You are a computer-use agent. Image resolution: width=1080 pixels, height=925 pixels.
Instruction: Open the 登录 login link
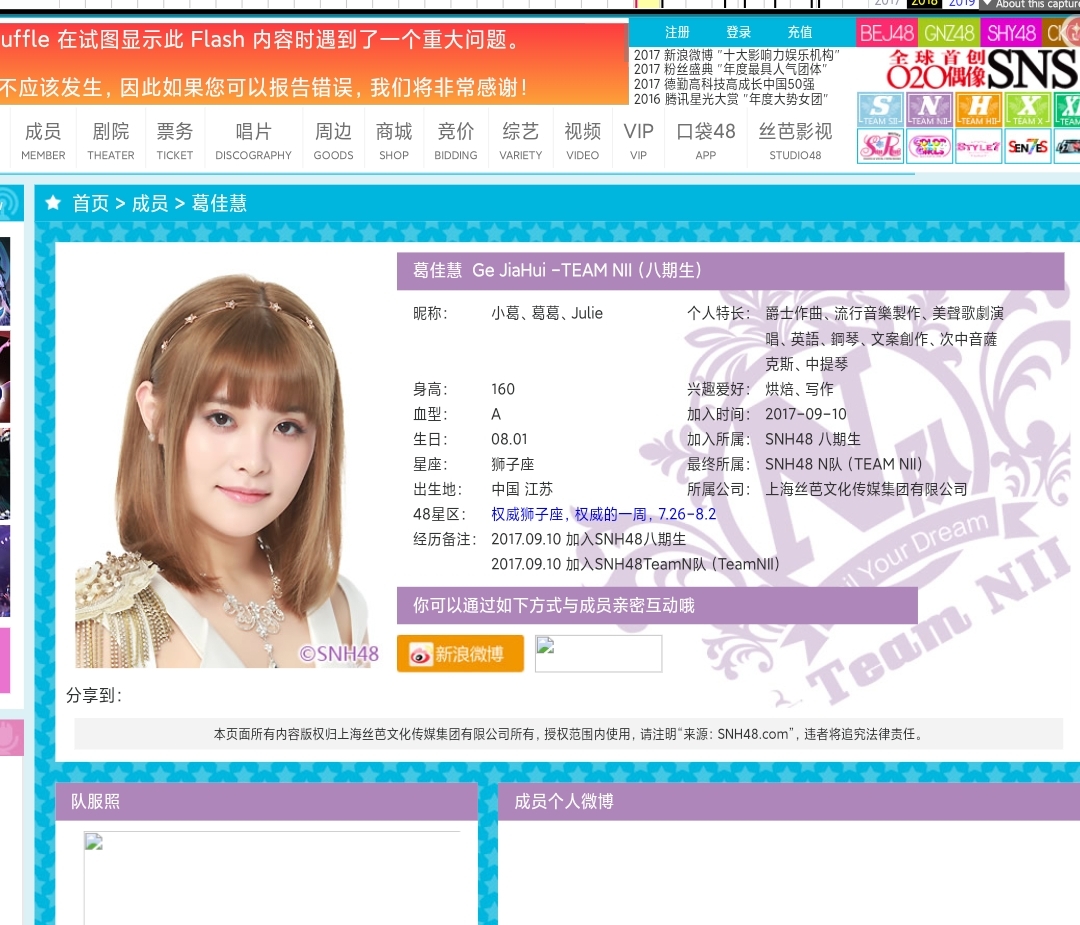click(x=738, y=32)
